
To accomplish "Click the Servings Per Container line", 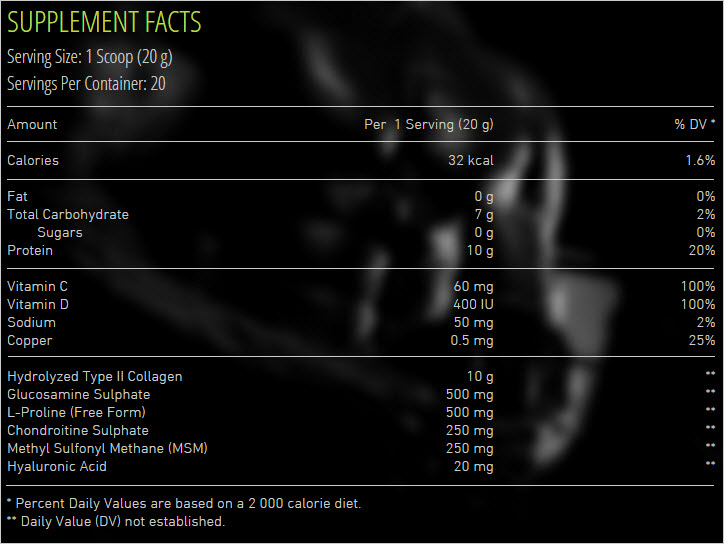I will pos(86,84).
